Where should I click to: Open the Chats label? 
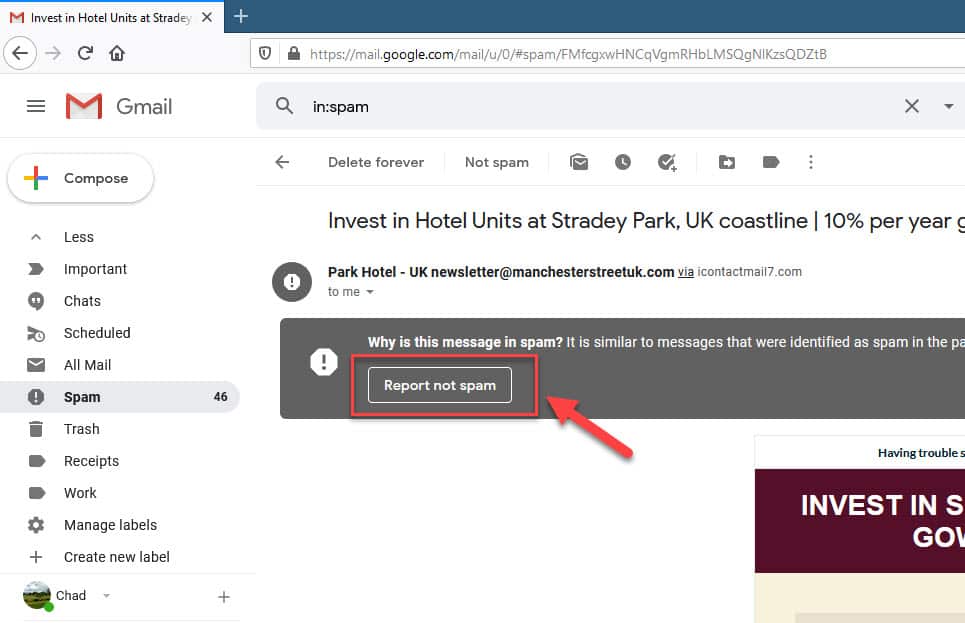pos(82,301)
